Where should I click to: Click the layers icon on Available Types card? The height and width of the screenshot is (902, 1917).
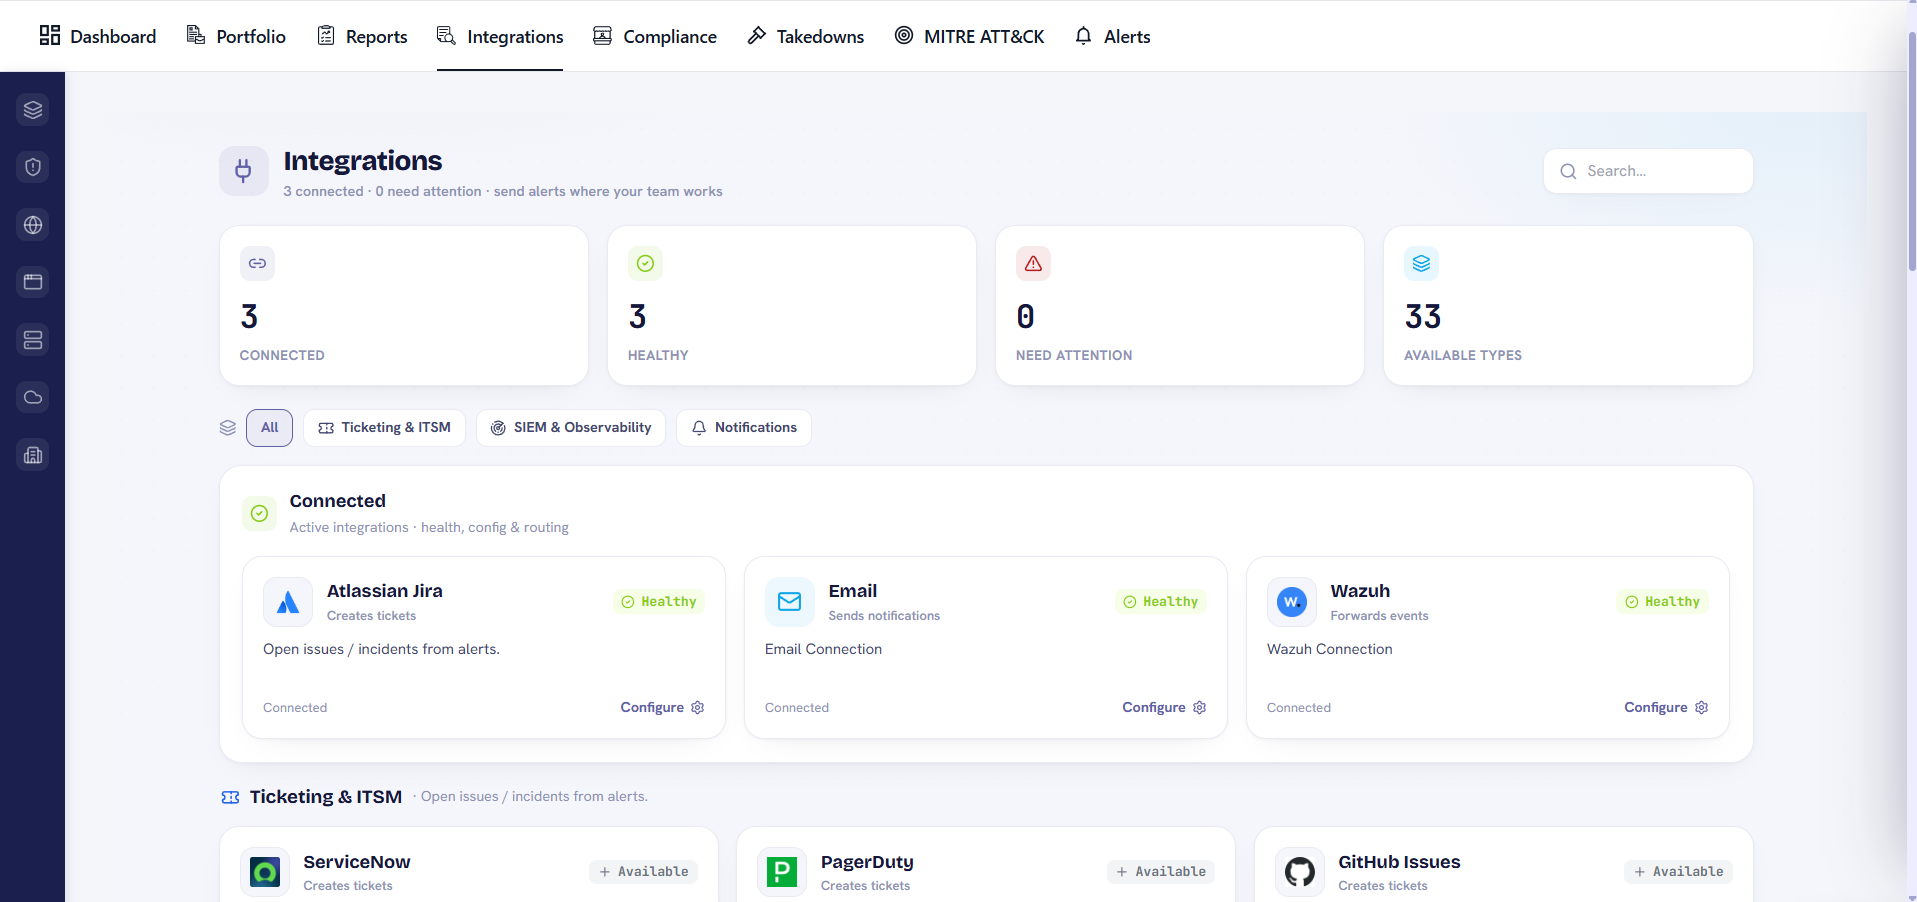(x=1421, y=263)
